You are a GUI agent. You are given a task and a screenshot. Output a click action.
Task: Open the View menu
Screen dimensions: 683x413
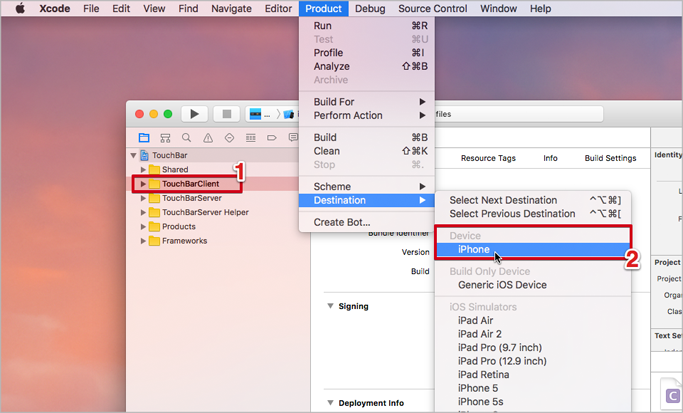(154, 8)
